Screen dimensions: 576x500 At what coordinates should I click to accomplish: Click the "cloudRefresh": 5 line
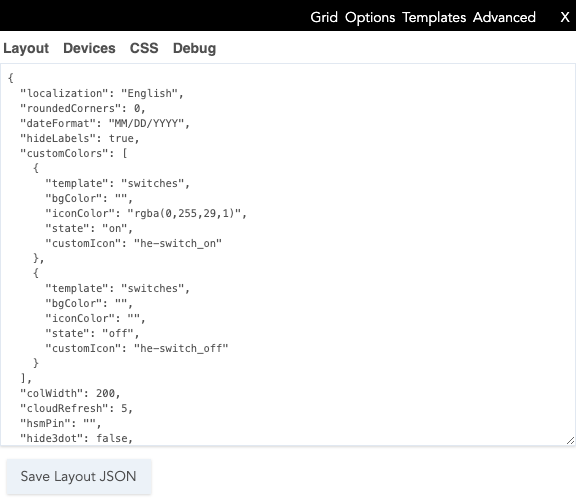click(77, 409)
